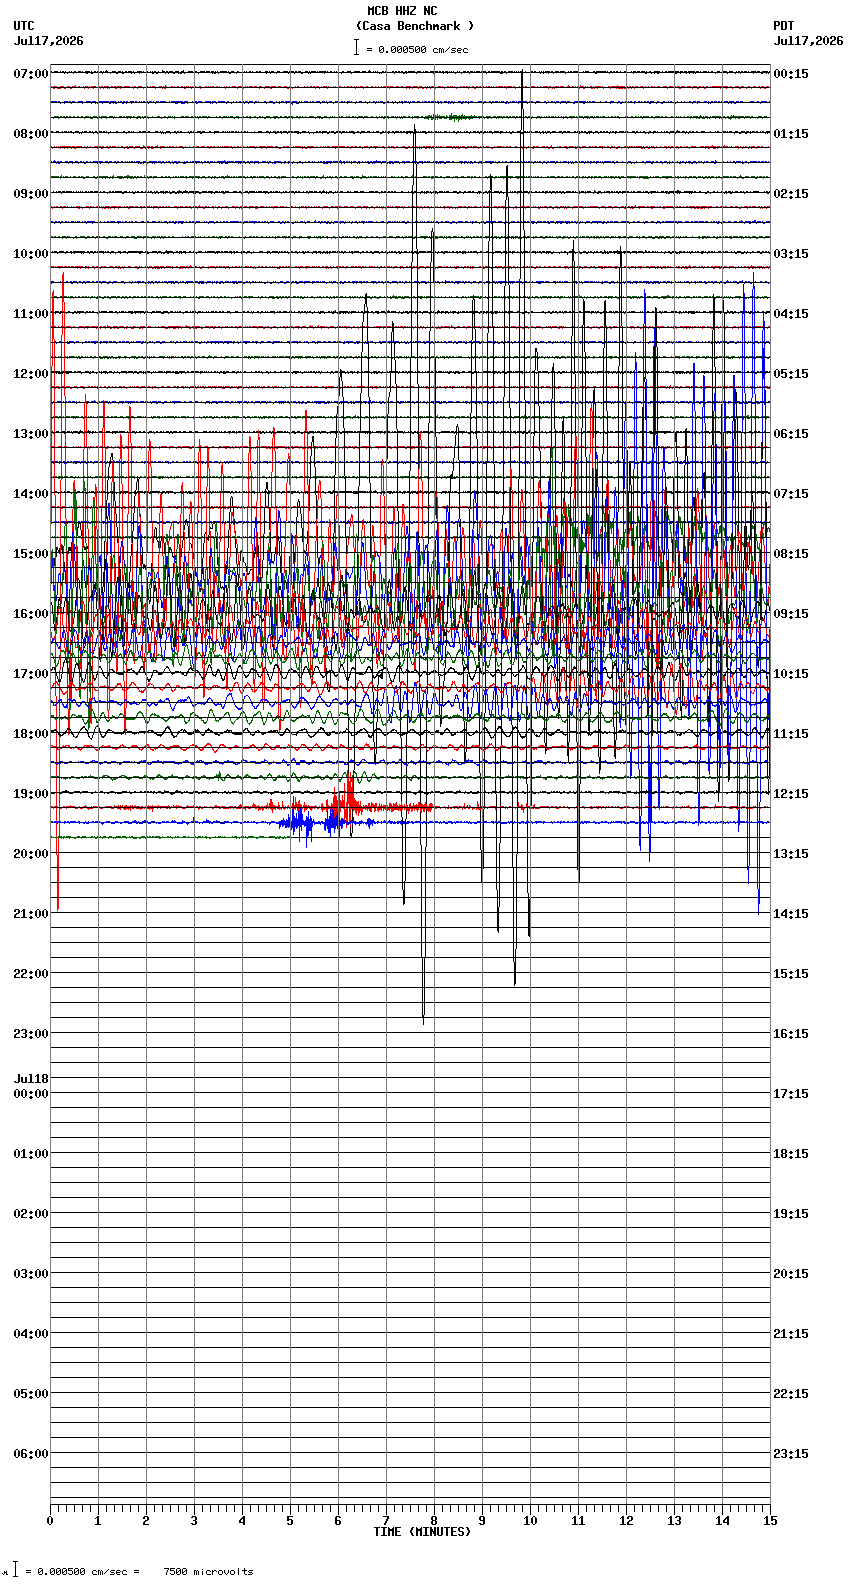Image resolution: width=850 pixels, height=1584 pixels.
Task: Click the scale legend '= 0.000500 cm/sec' at top
Action: [417, 49]
